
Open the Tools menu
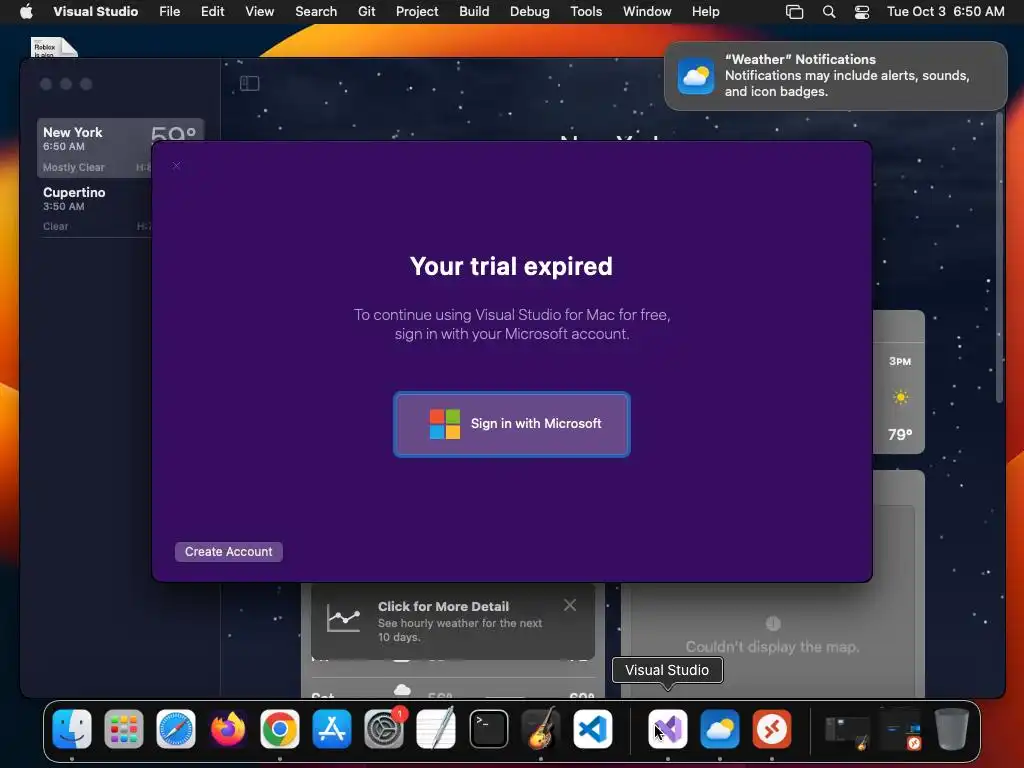(x=586, y=11)
